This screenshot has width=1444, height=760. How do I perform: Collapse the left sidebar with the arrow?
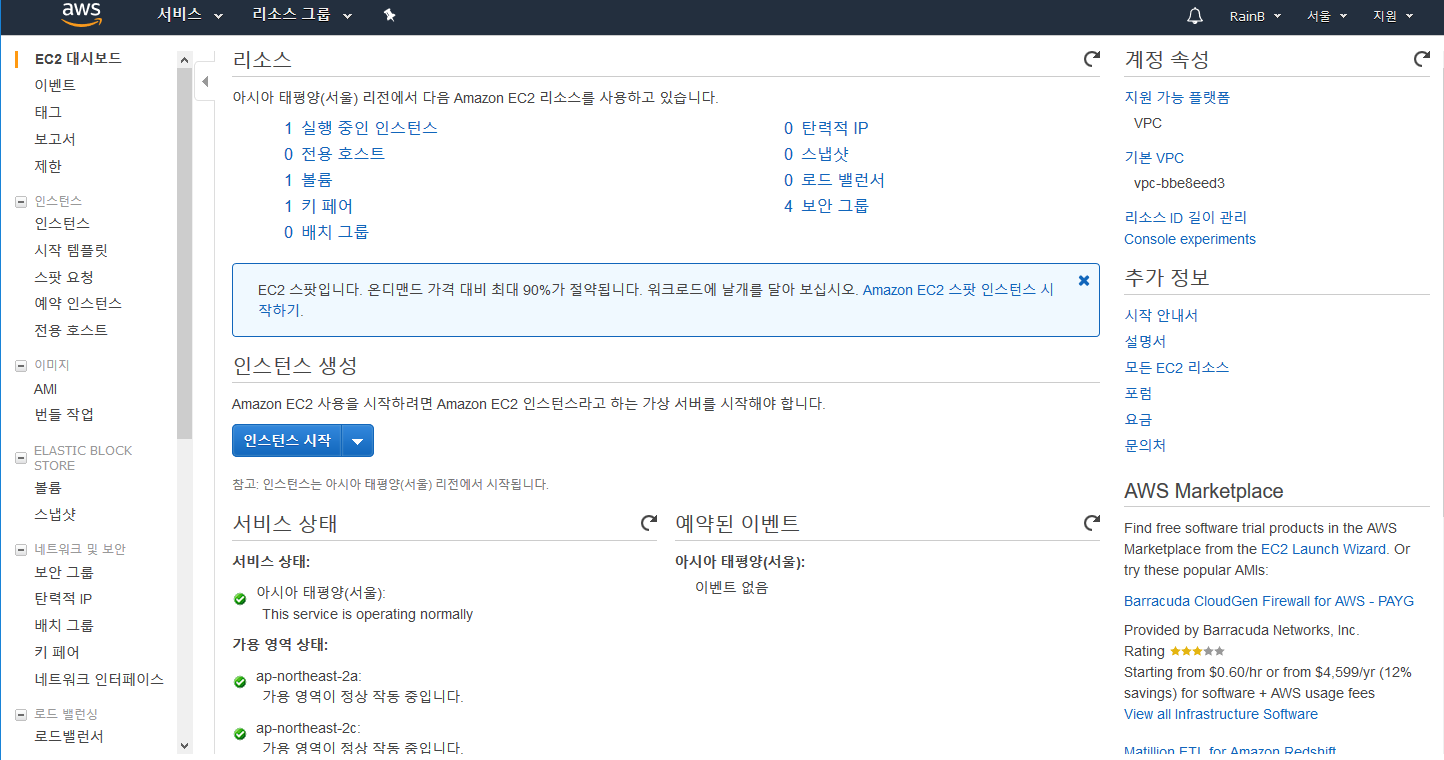click(x=205, y=81)
